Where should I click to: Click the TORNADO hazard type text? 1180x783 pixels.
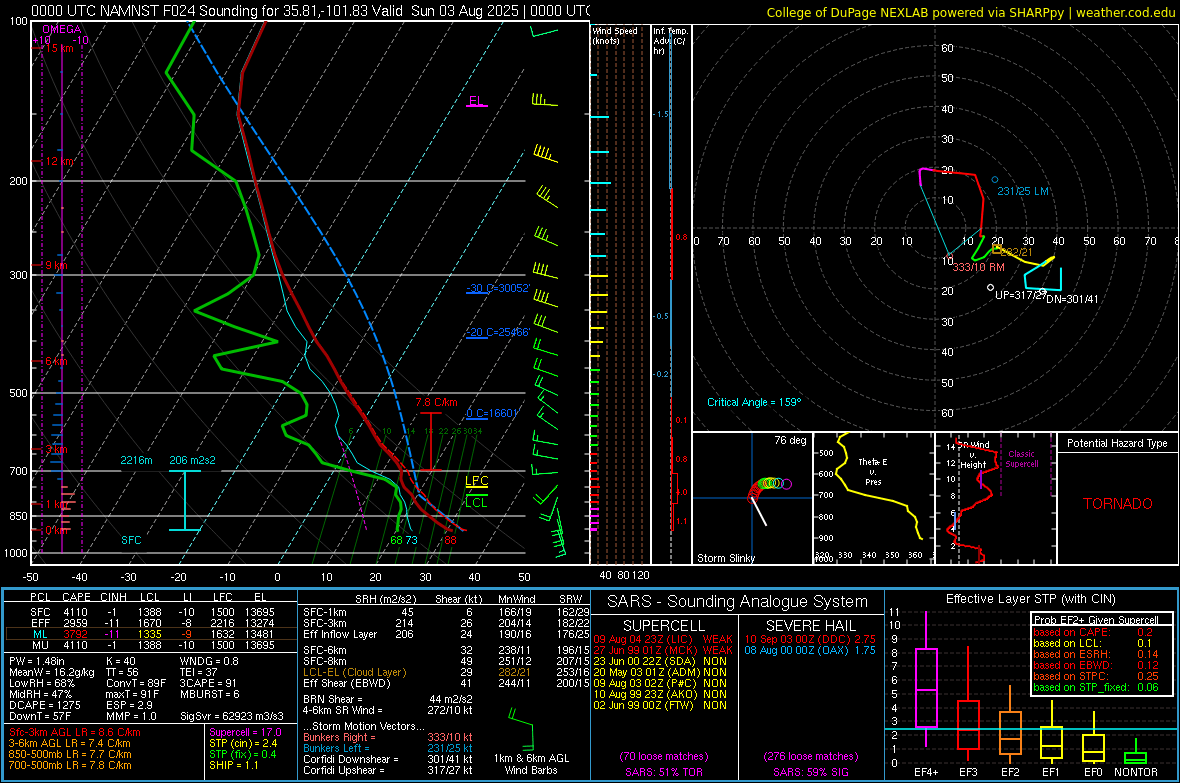pyautogui.click(x=1118, y=504)
